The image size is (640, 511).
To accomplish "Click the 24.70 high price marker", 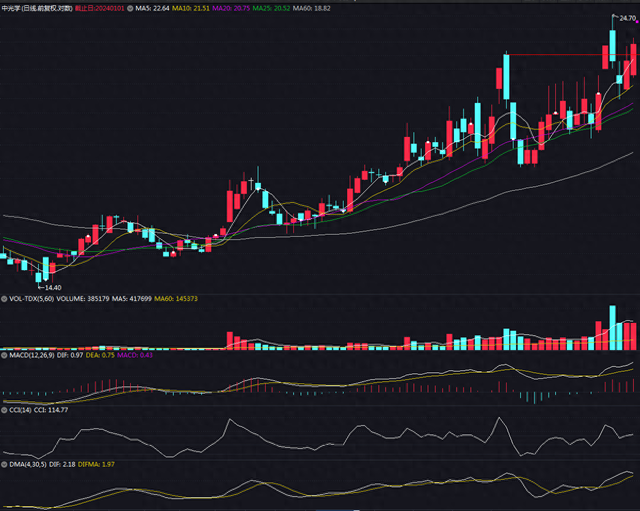I will click(x=627, y=18).
